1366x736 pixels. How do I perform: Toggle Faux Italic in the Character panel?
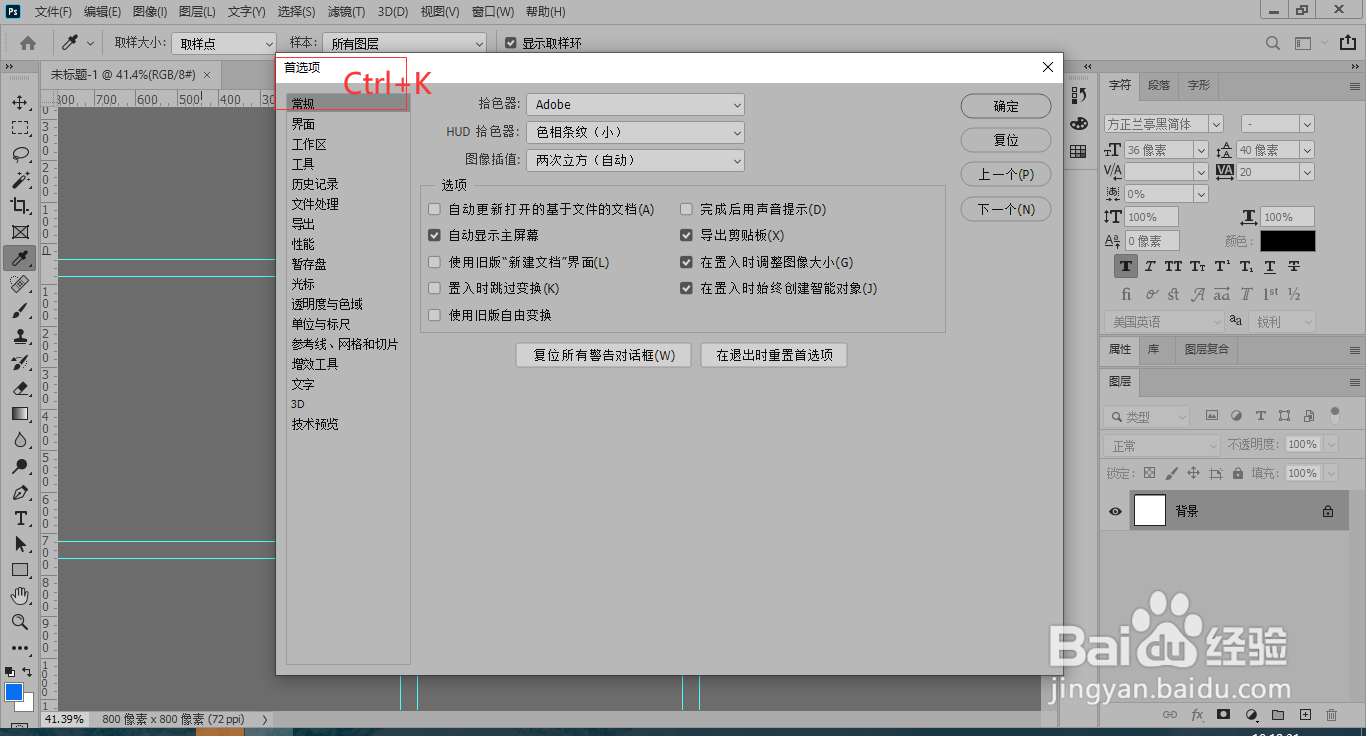point(1150,266)
